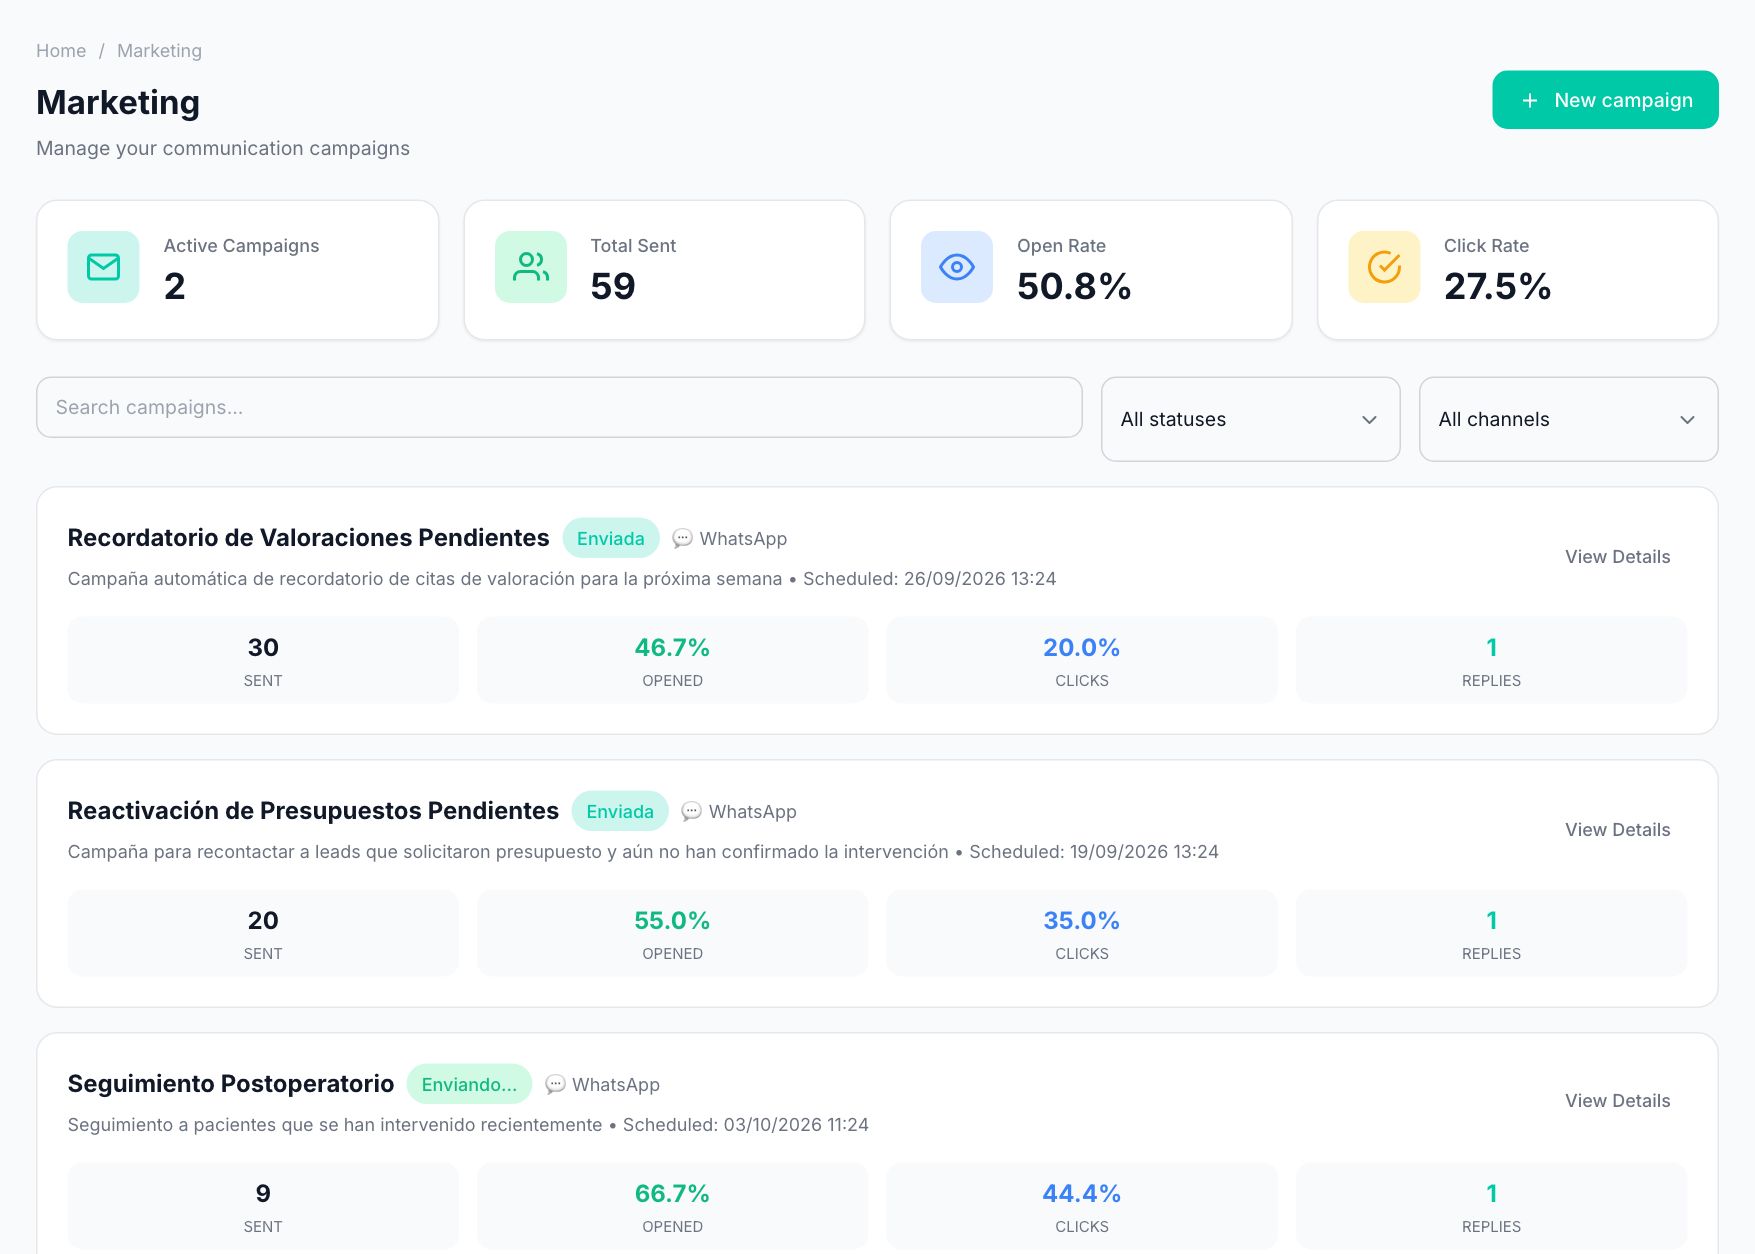Click Enviada badge on Recordatorio campaign

click(611, 538)
